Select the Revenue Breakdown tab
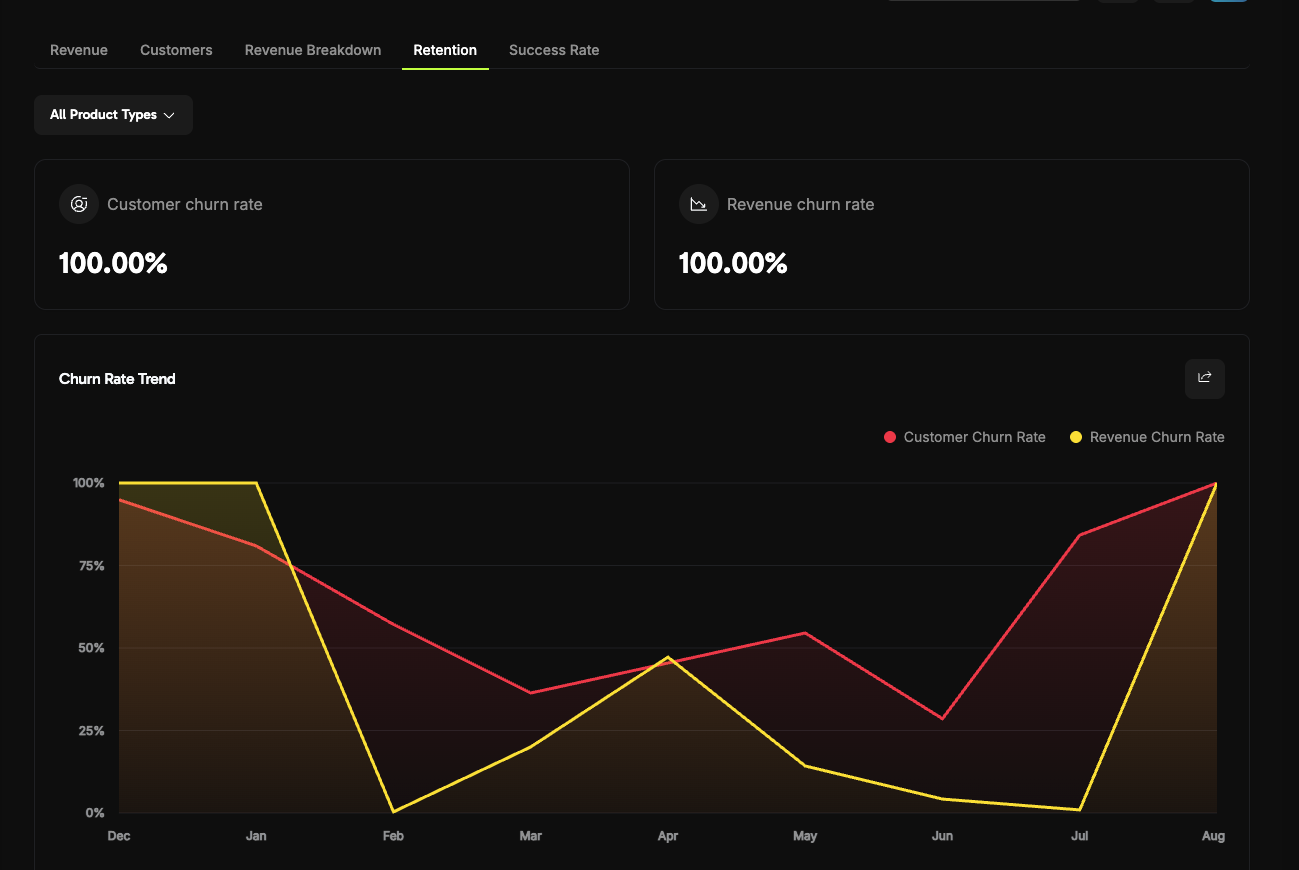The width and height of the screenshot is (1299, 870). [x=312, y=50]
